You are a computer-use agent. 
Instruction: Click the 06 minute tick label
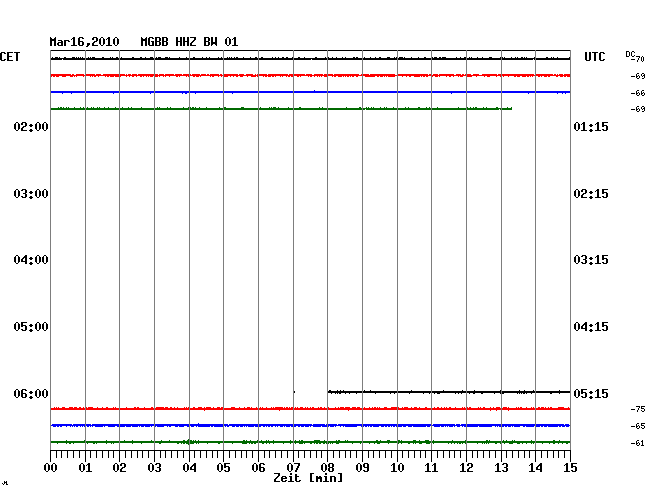click(x=258, y=468)
